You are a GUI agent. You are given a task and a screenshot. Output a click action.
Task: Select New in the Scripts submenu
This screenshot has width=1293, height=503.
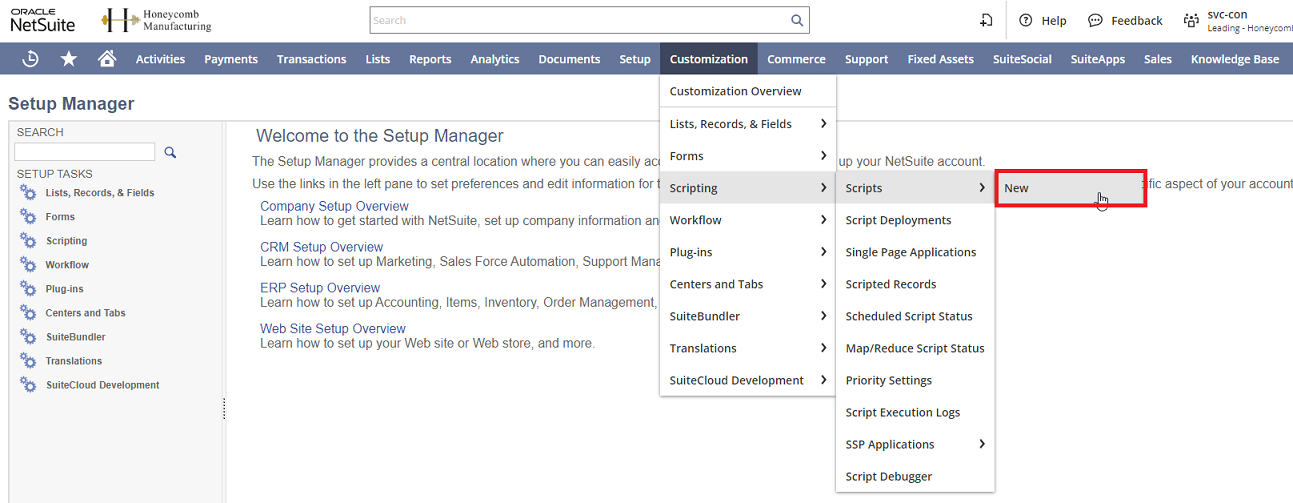pos(1070,188)
